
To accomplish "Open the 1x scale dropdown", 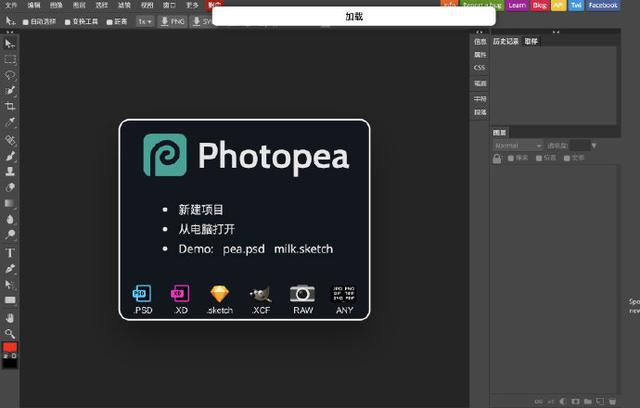I will 145,21.
